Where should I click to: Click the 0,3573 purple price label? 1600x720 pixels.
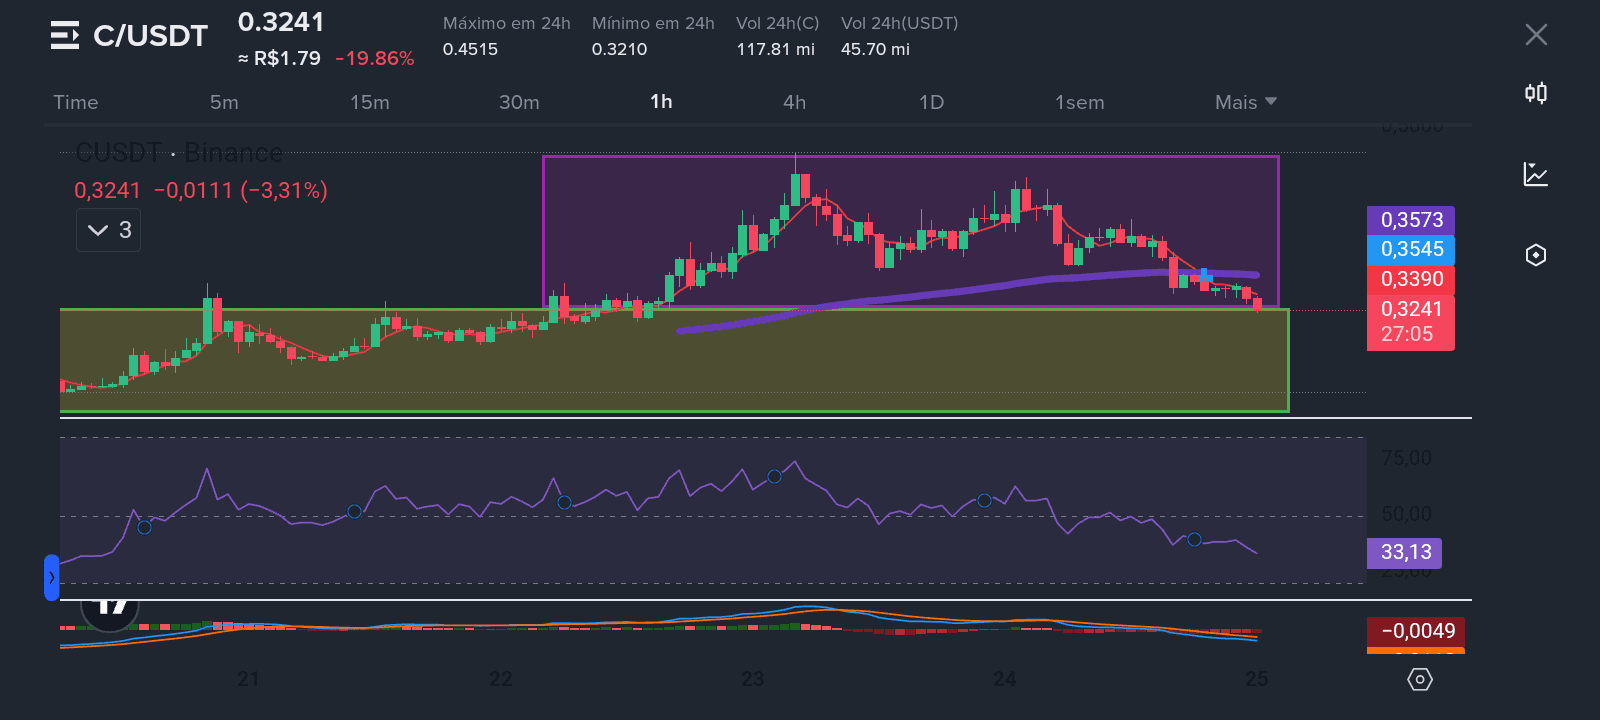tap(1411, 220)
